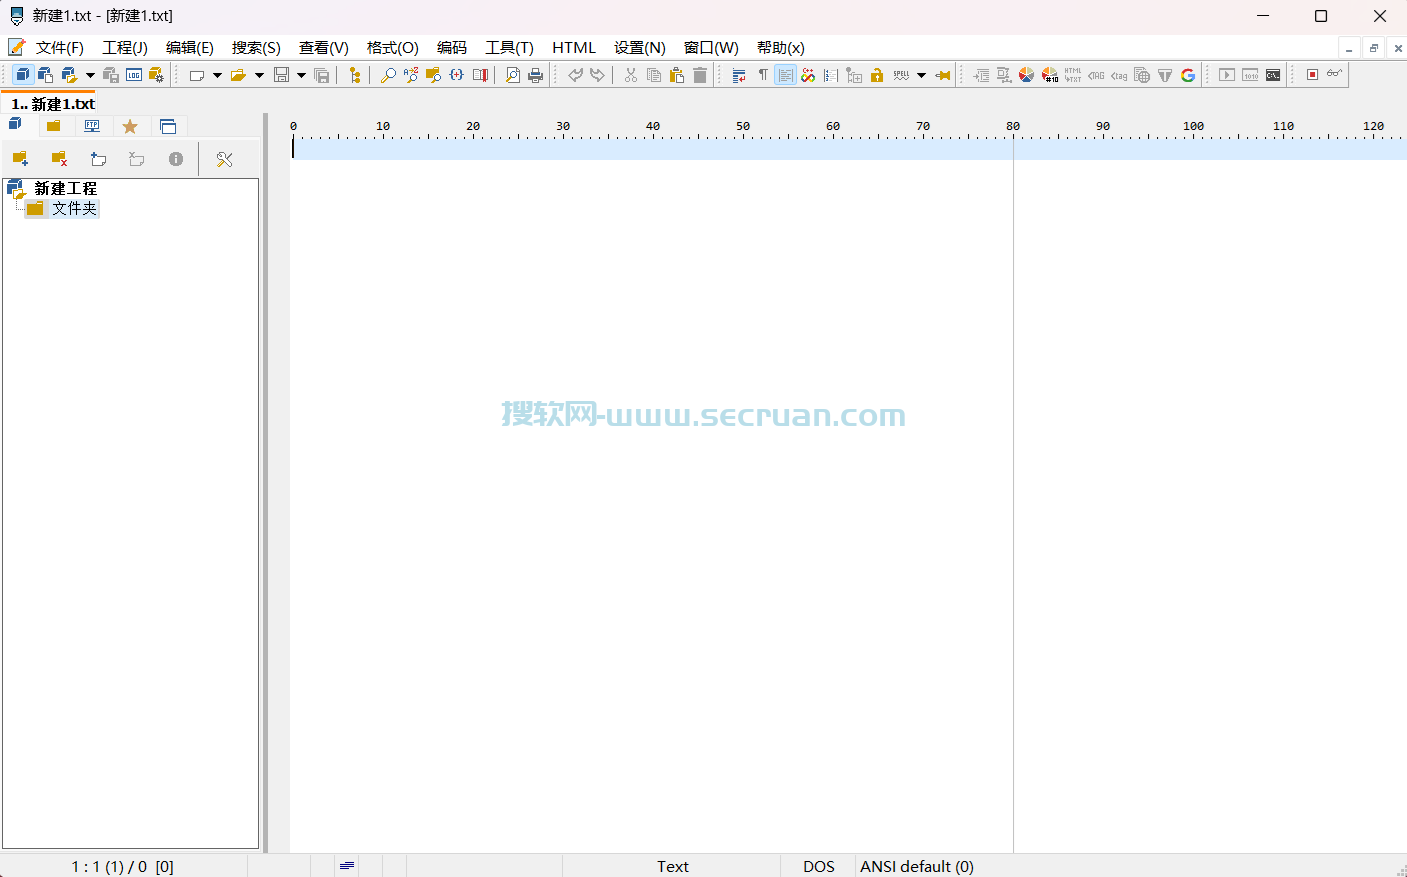
Task: Click the browser globe preview icon
Action: click(1142, 75)
